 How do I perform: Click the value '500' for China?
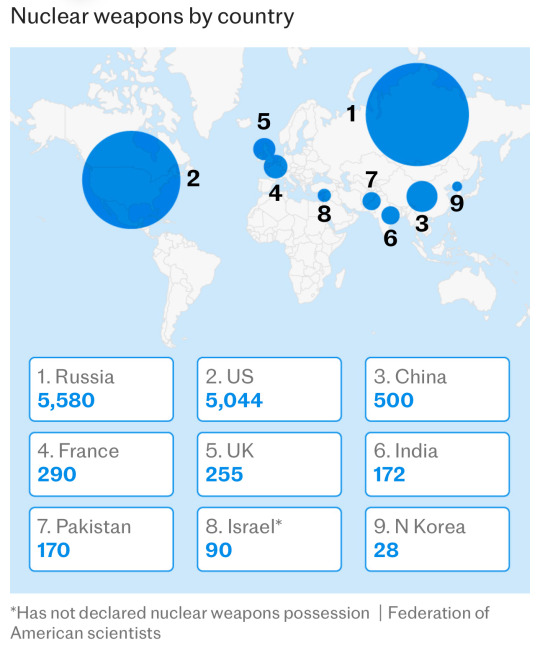click(x=393, y=401)
